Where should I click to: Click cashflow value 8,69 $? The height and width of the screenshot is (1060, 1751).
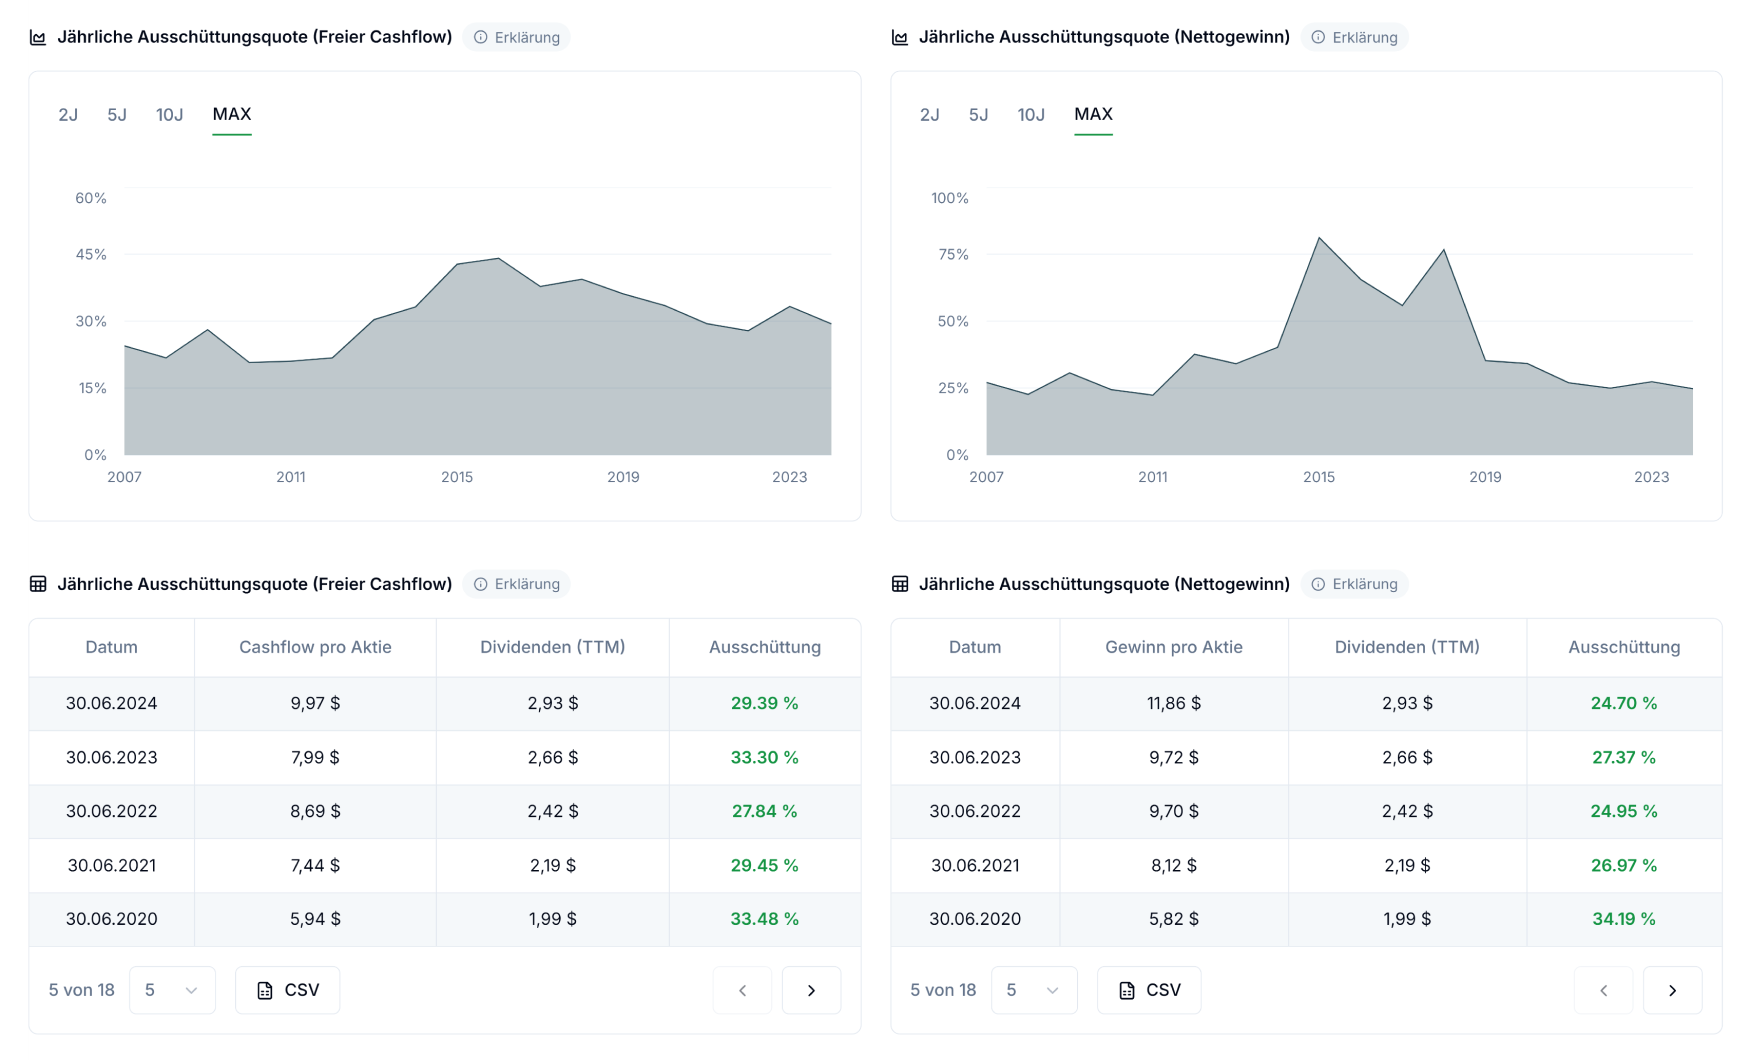(x=315, y=811)
